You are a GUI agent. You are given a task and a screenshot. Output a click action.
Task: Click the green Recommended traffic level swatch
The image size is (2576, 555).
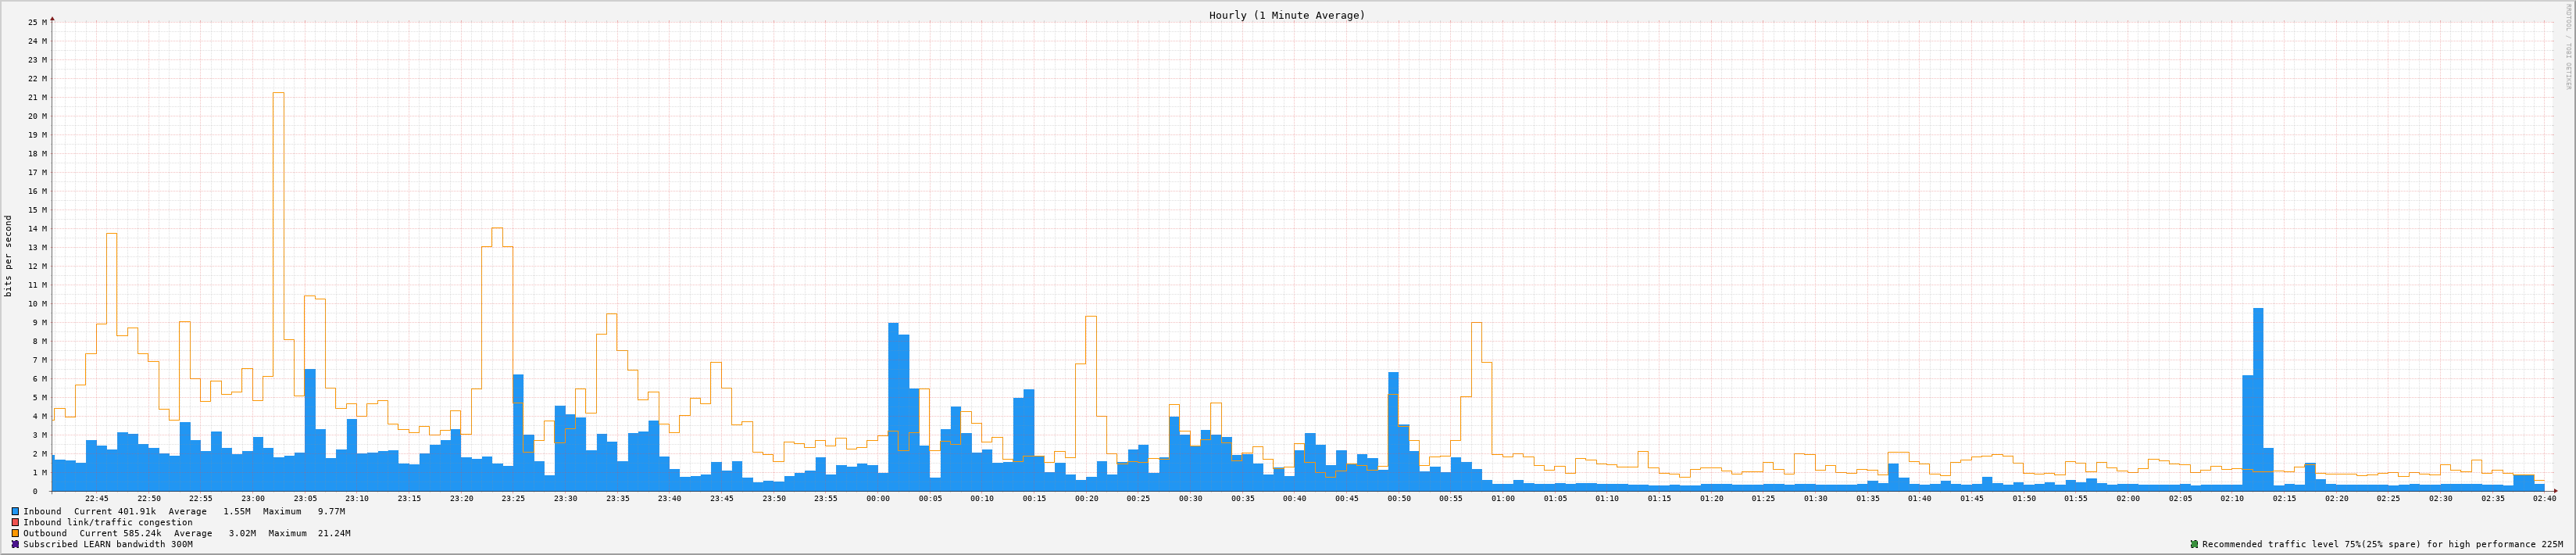click(x=2194, y=544)
